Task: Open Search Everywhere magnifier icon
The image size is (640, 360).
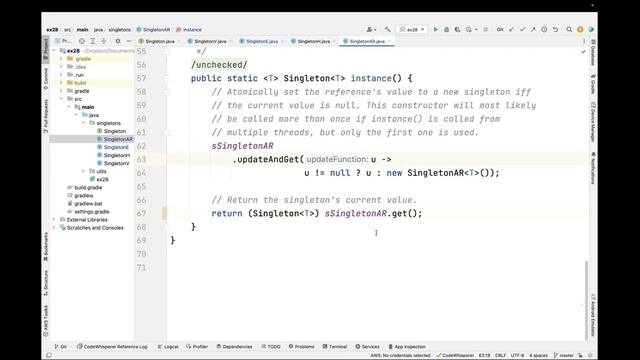Action: click(569, 29)
